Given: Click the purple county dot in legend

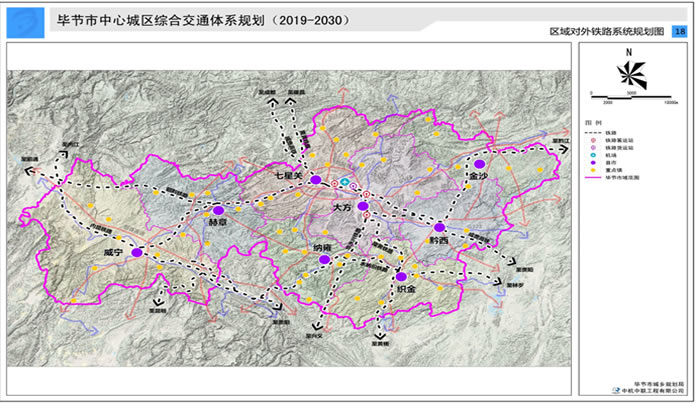Looking at the screenshot, I should click(x=592, y=162).
